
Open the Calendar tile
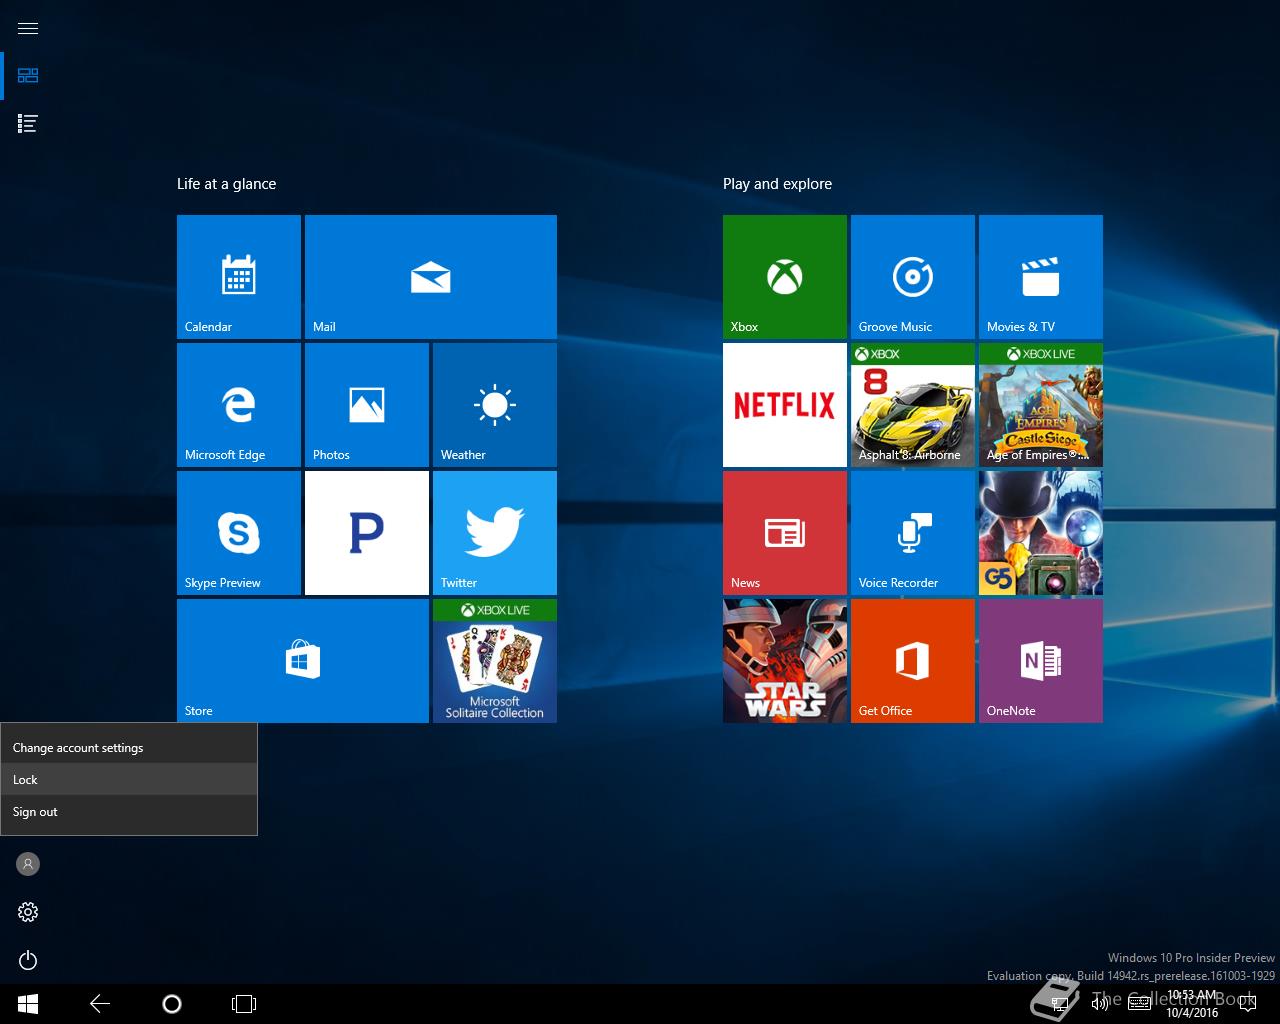click(239, 277)
